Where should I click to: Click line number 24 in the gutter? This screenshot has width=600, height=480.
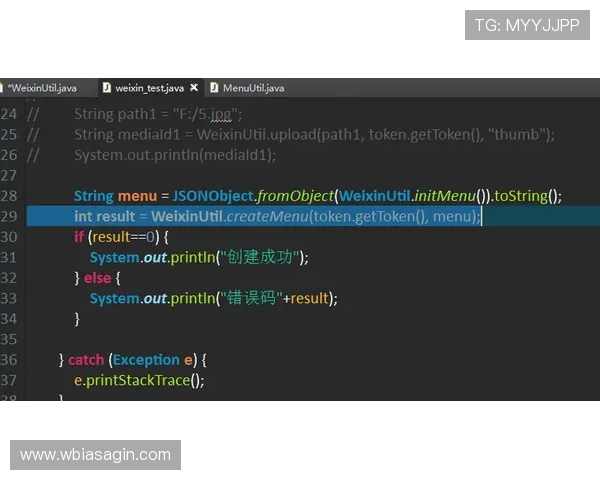pos(9,113)
